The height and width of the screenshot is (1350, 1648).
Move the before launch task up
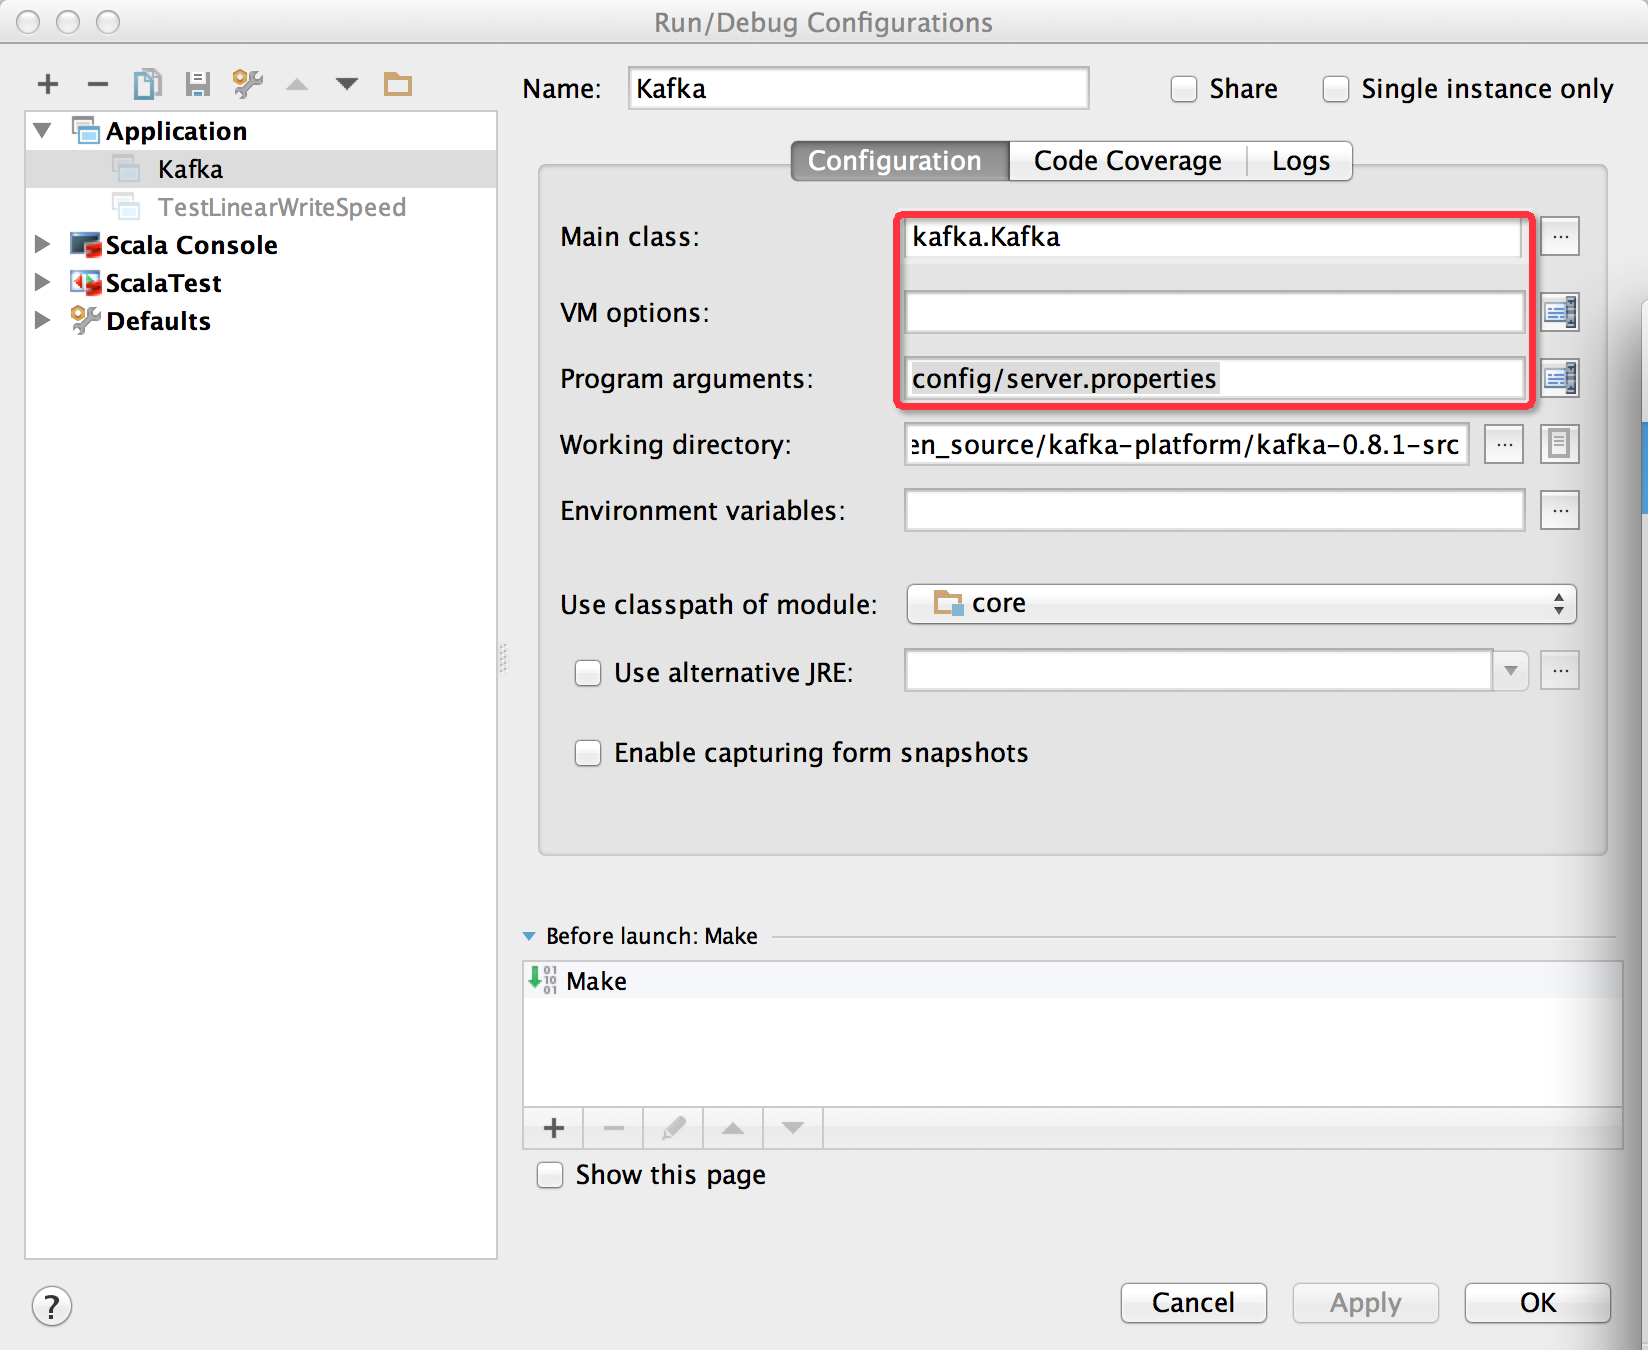point(733,1128)
